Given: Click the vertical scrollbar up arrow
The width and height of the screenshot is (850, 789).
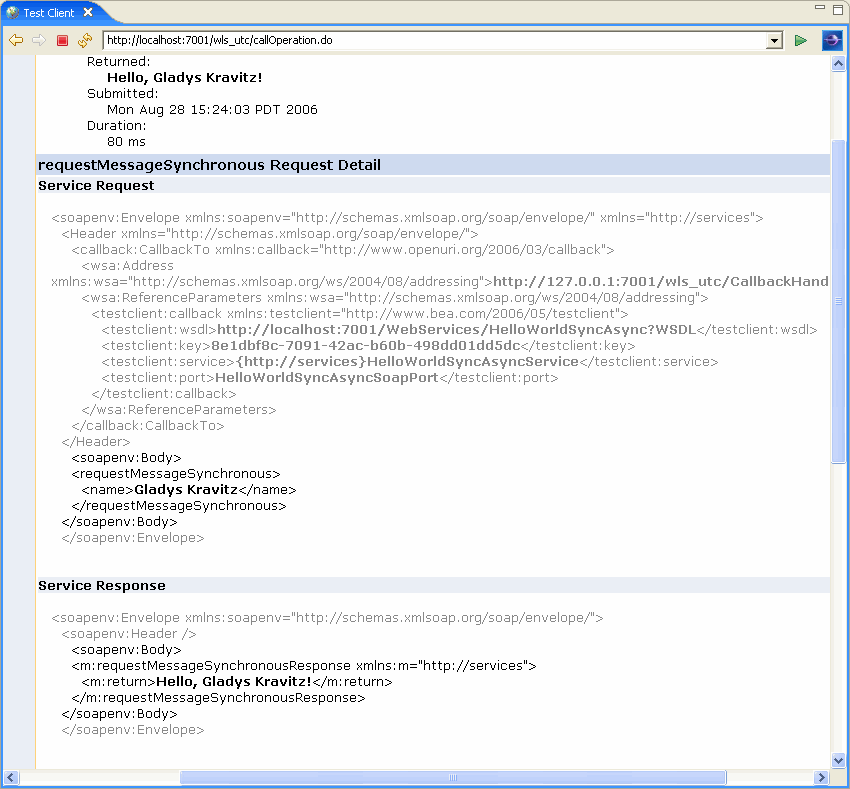Looking at the screenshot, I should pyautogui.click(x=838, y=64).
